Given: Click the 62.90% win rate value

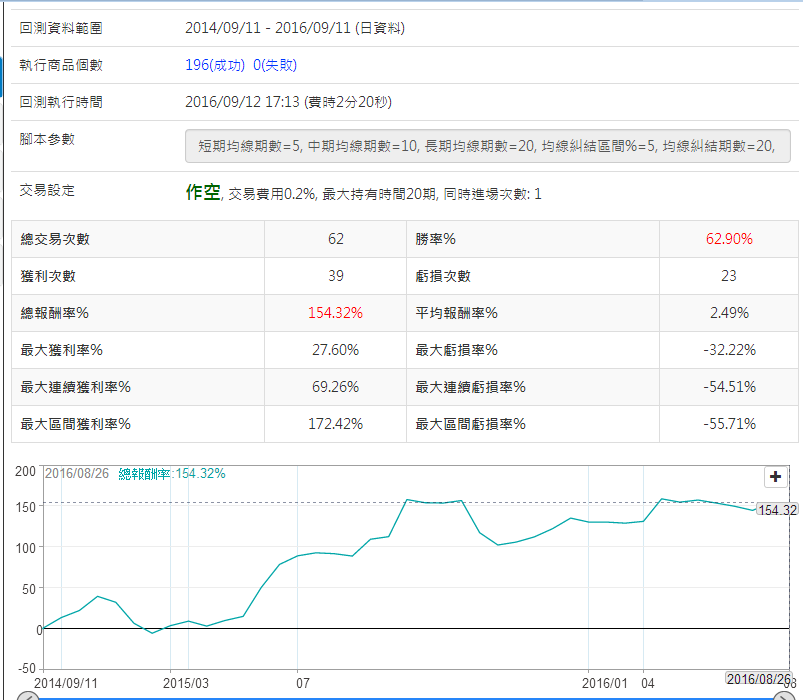Looking at the screenshot, I should [x=728, y=239].
